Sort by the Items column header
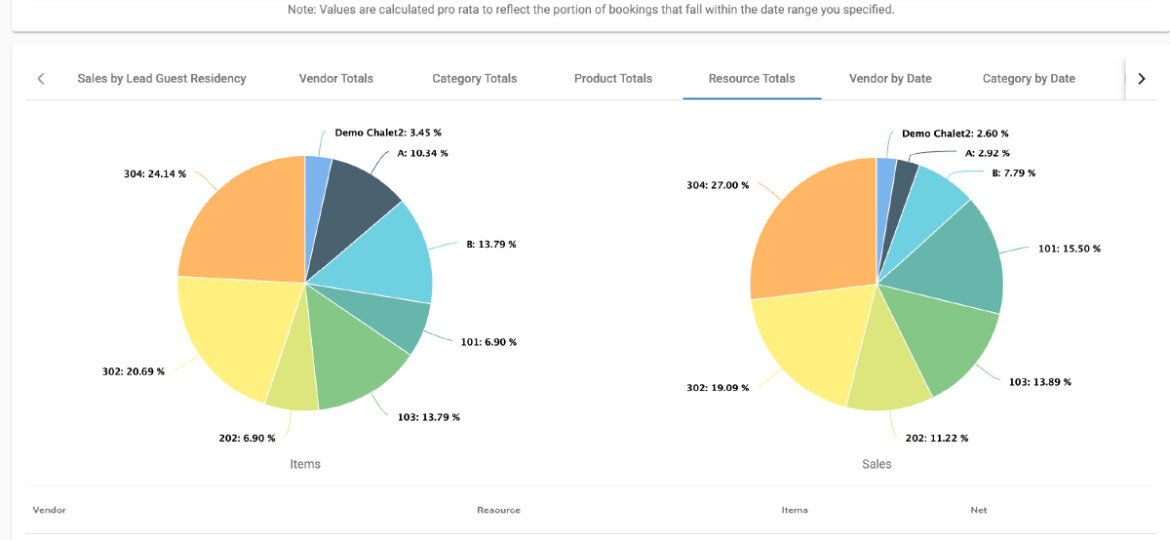1170x540 pixels. [x=795, y=510]
